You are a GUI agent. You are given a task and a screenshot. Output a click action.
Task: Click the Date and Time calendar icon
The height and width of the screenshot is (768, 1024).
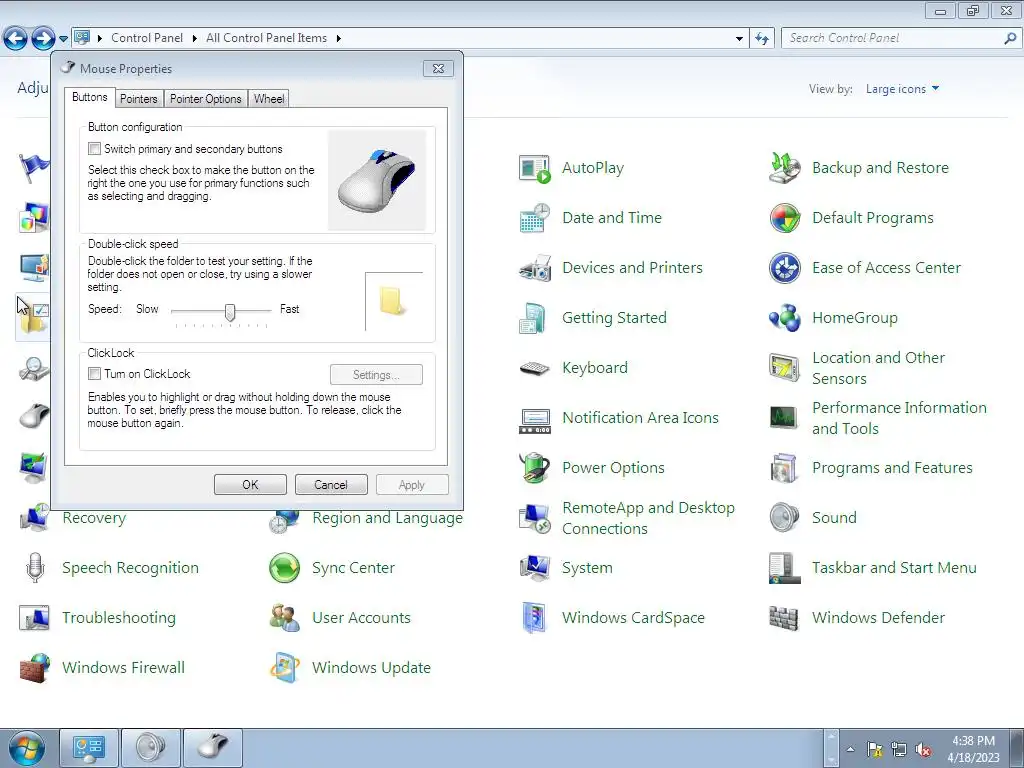tap(534, 218)
